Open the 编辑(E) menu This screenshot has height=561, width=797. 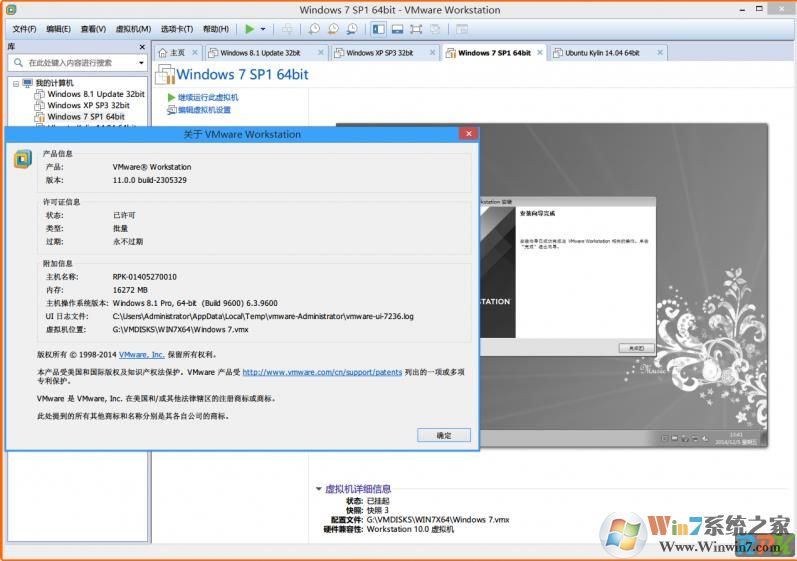(58, 29)
